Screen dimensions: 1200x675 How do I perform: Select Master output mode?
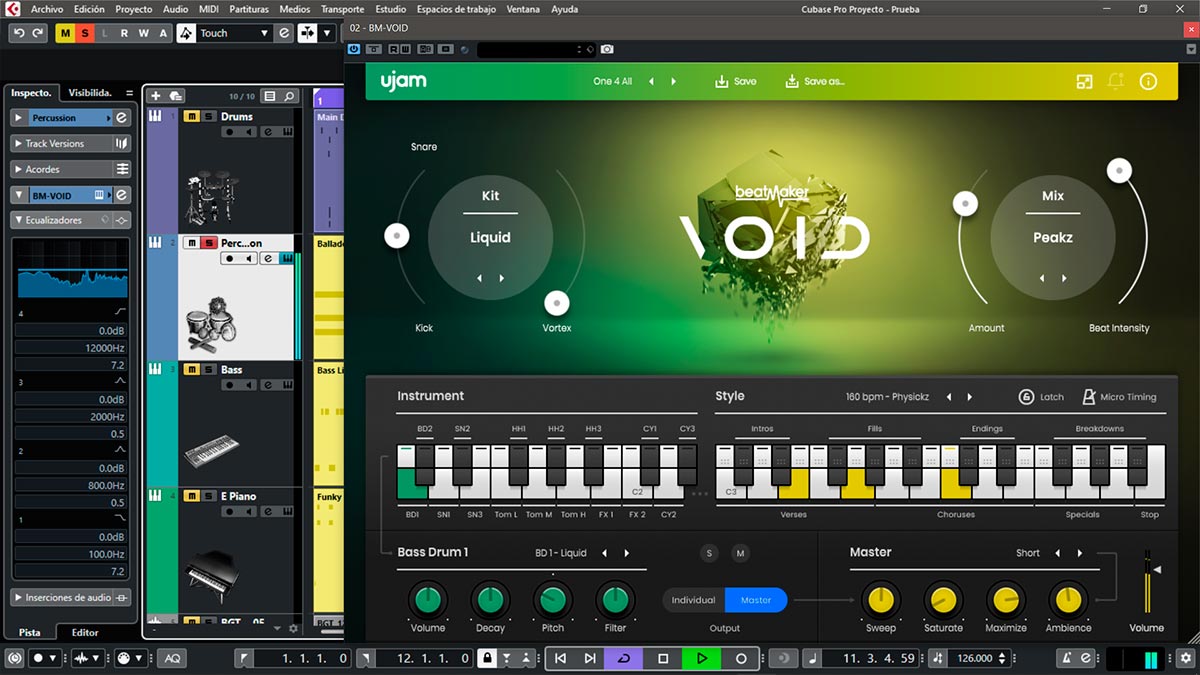point(756,600)
